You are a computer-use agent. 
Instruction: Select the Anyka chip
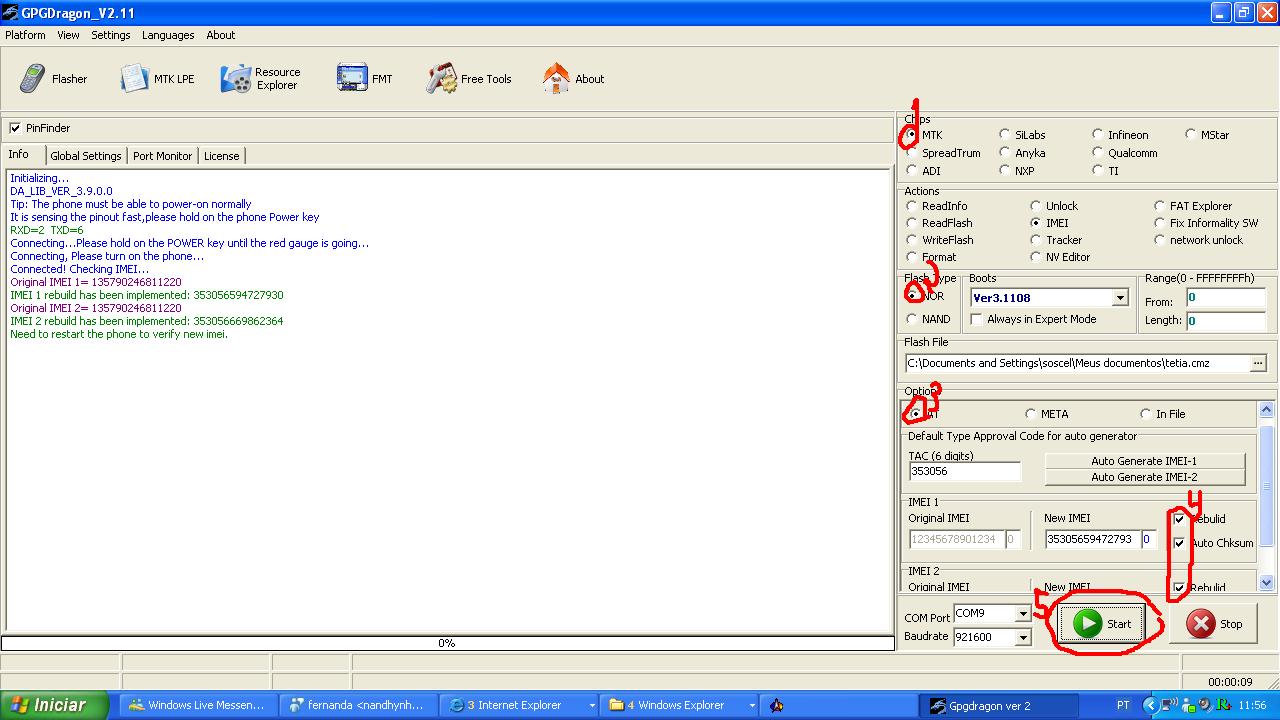[1004, 153]
